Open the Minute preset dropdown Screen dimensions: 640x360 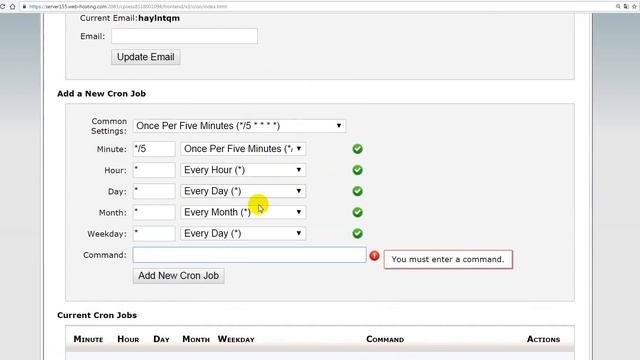point(243,149)
